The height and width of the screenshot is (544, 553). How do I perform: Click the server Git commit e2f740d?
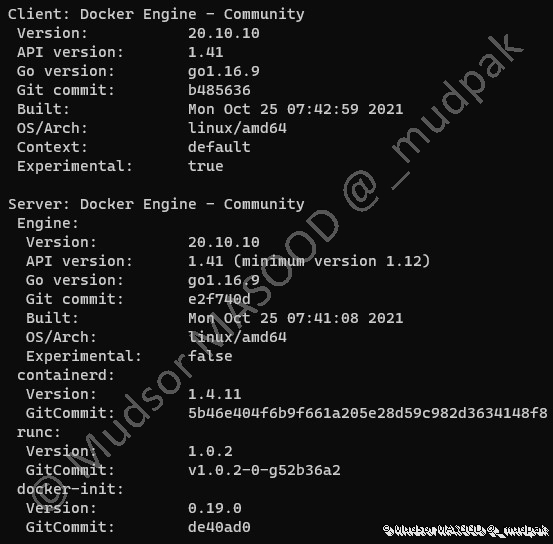pos(219,299)
